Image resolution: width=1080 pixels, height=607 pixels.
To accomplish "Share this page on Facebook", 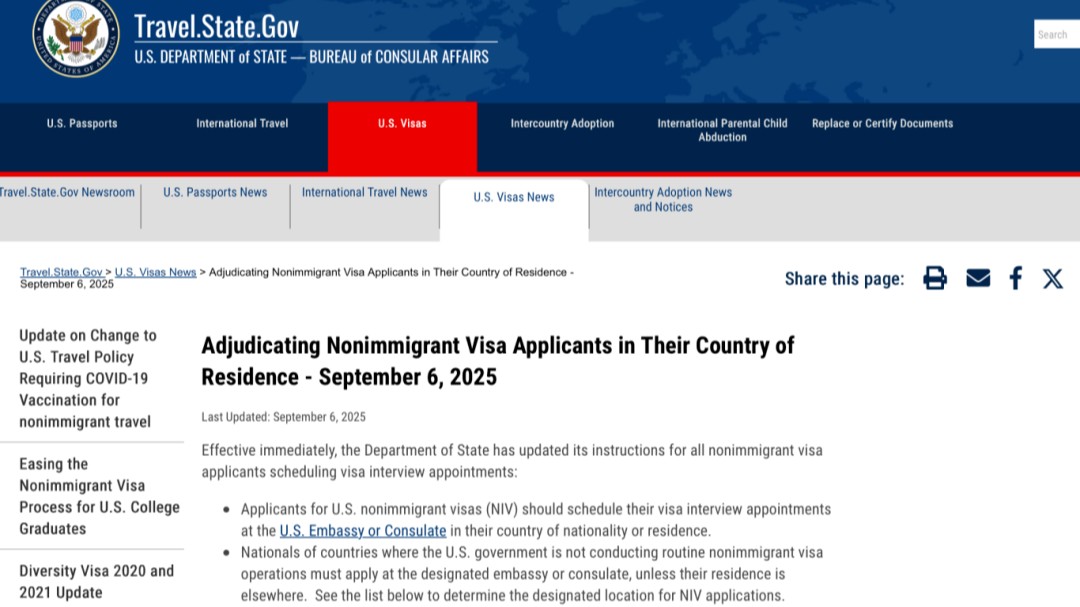I will point(1015,278).
